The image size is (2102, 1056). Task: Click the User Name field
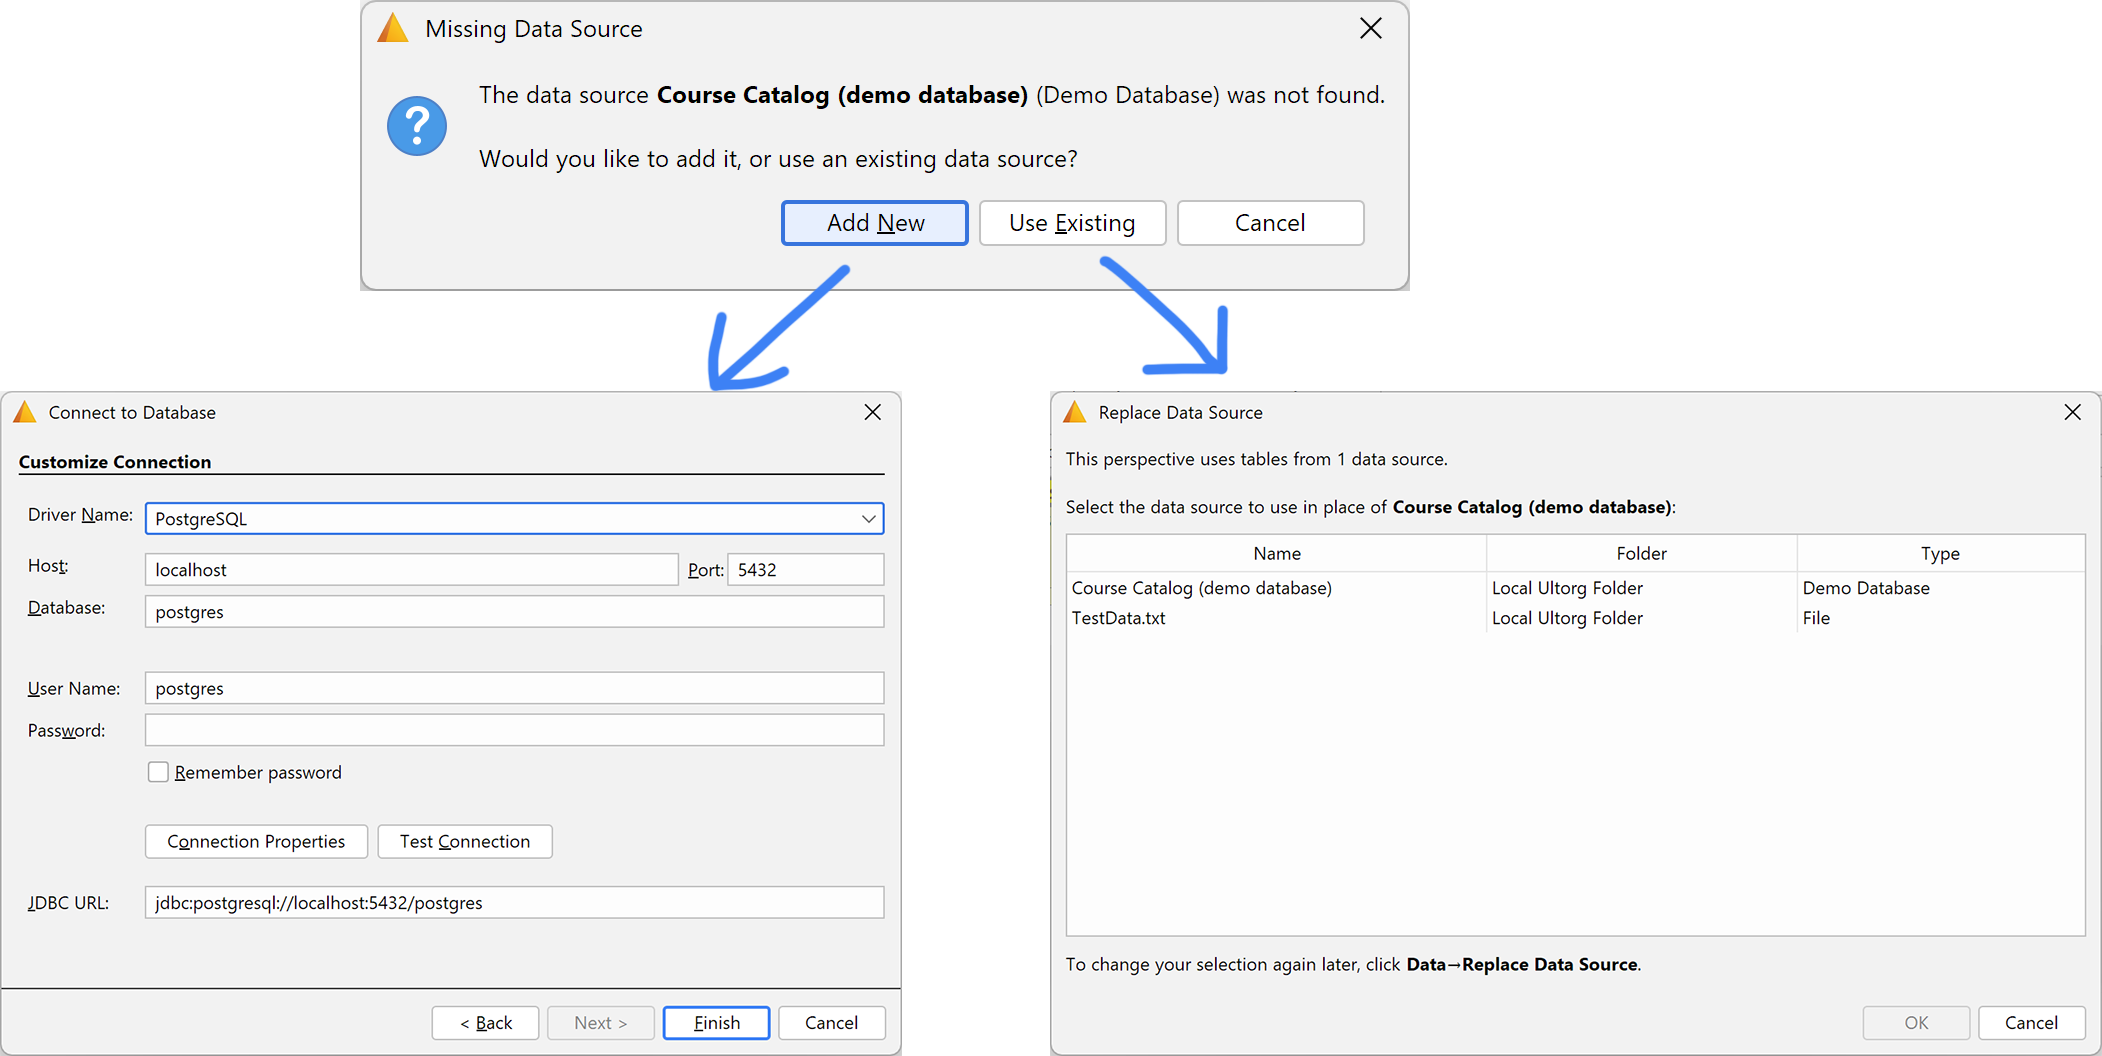point(514,688)
